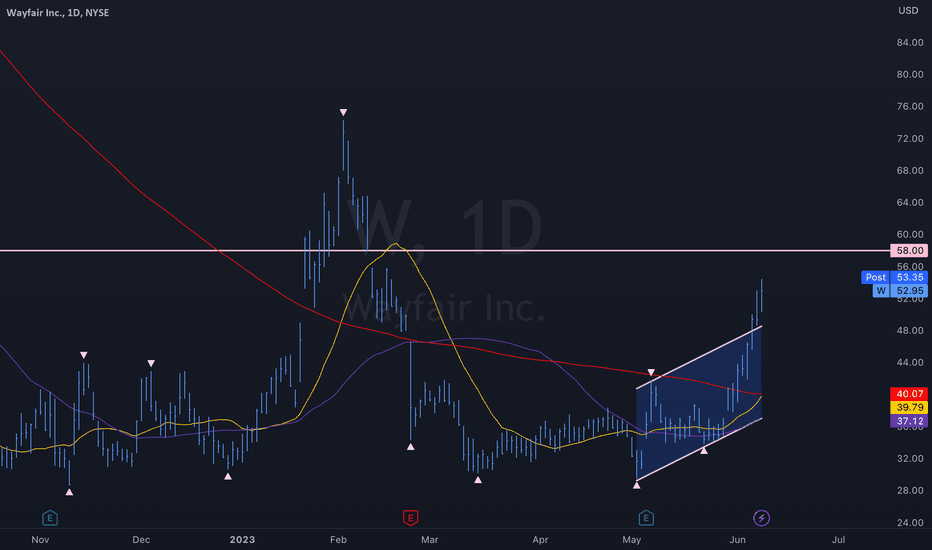
Task: Click the pink 58.00 horizontal line label
Action: pyautogui.click(x=909, y=250)
